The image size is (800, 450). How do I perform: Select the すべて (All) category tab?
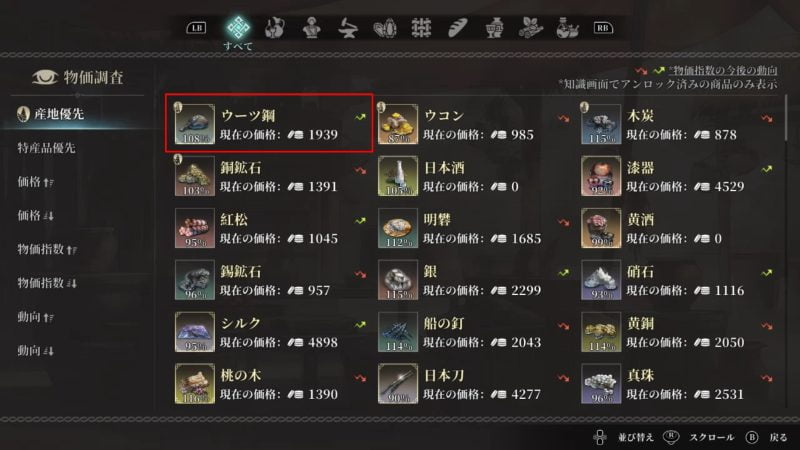238,32
